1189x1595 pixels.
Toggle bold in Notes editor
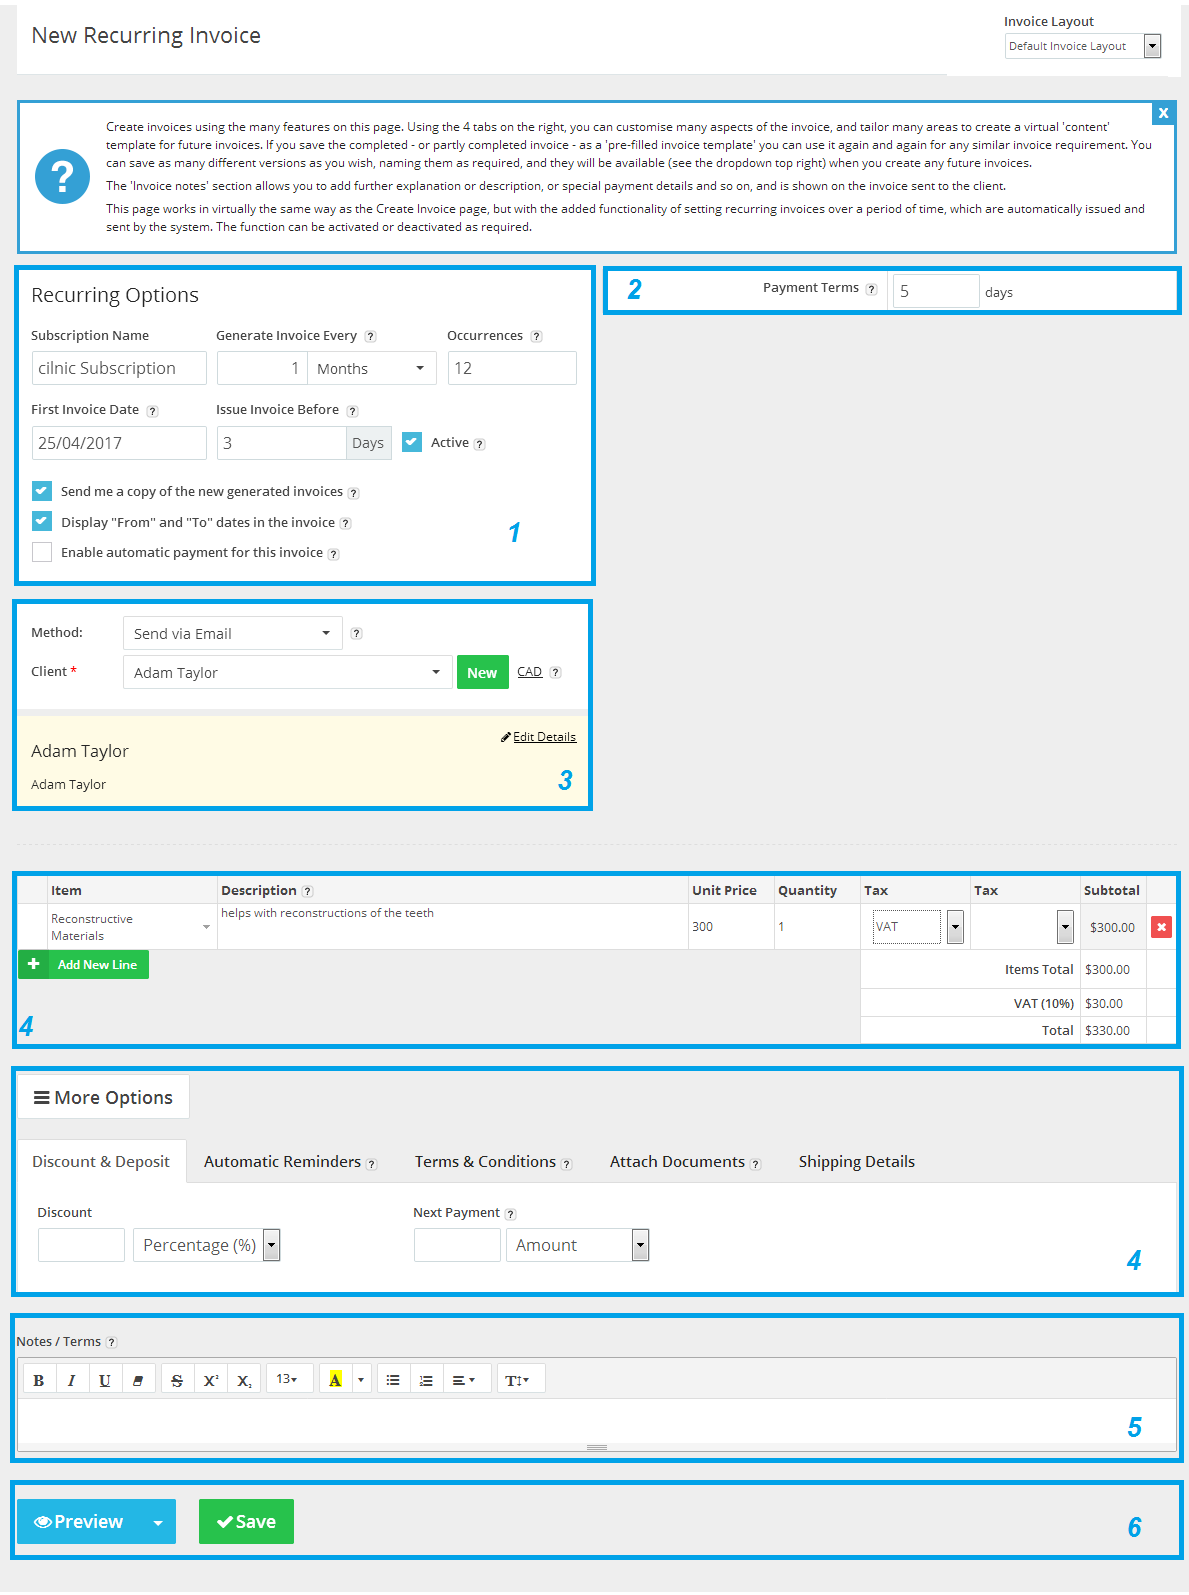(38, 1380)
